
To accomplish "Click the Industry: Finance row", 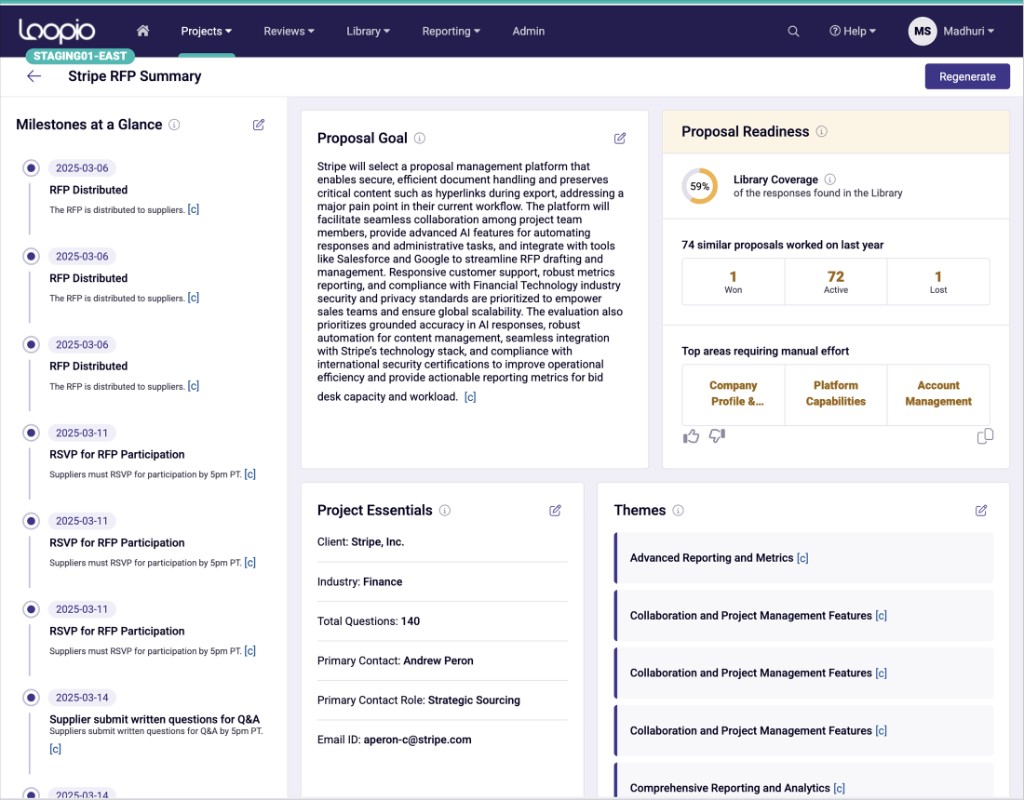I will (442, 582).
